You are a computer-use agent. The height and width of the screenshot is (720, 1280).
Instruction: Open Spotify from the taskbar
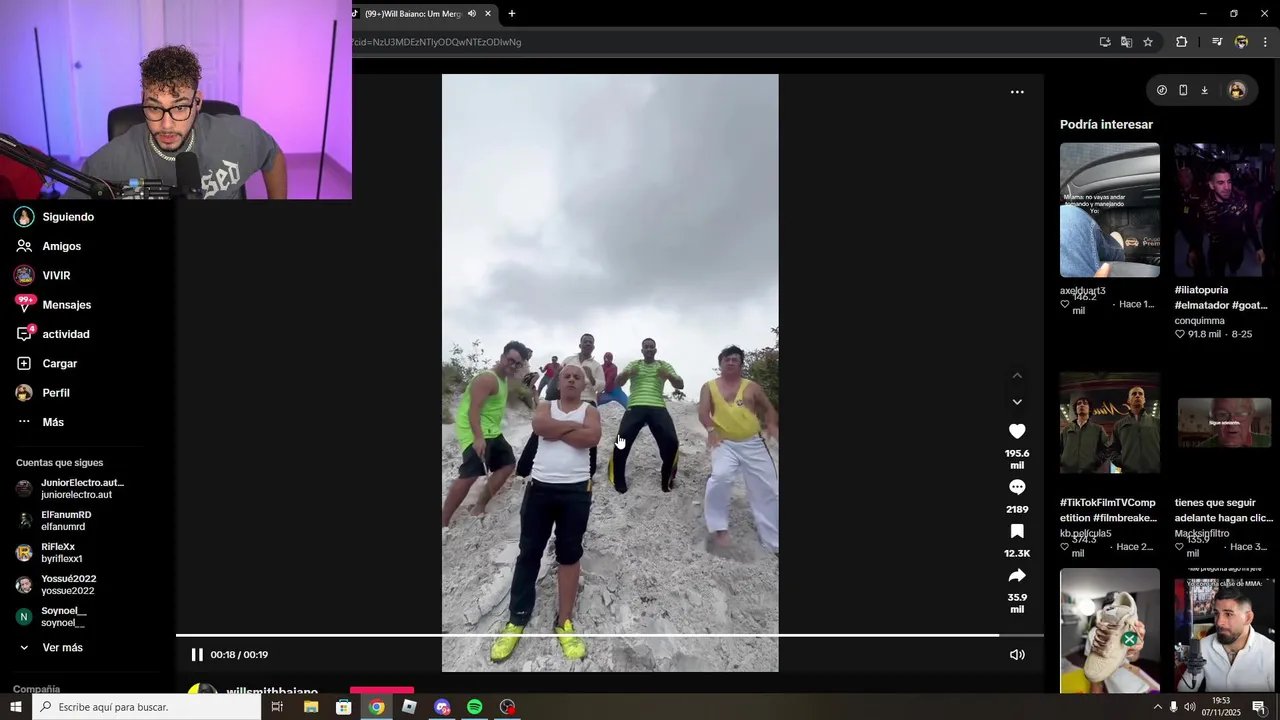click(475, 707)
